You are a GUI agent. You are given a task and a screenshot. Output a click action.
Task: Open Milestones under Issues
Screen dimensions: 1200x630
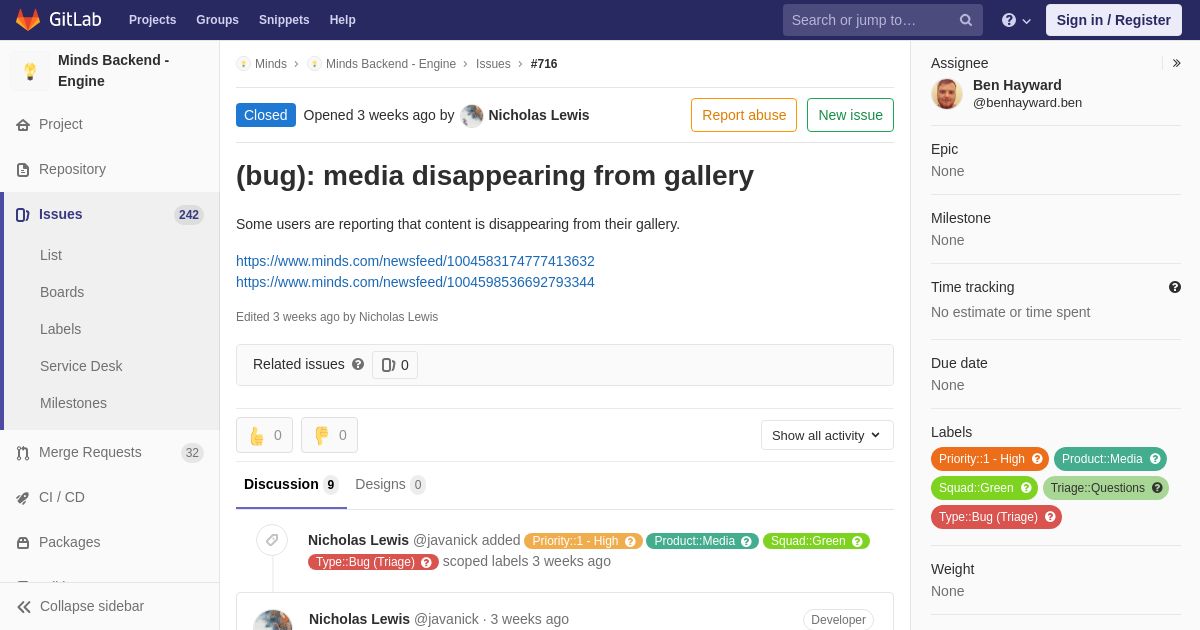[73, 403]
